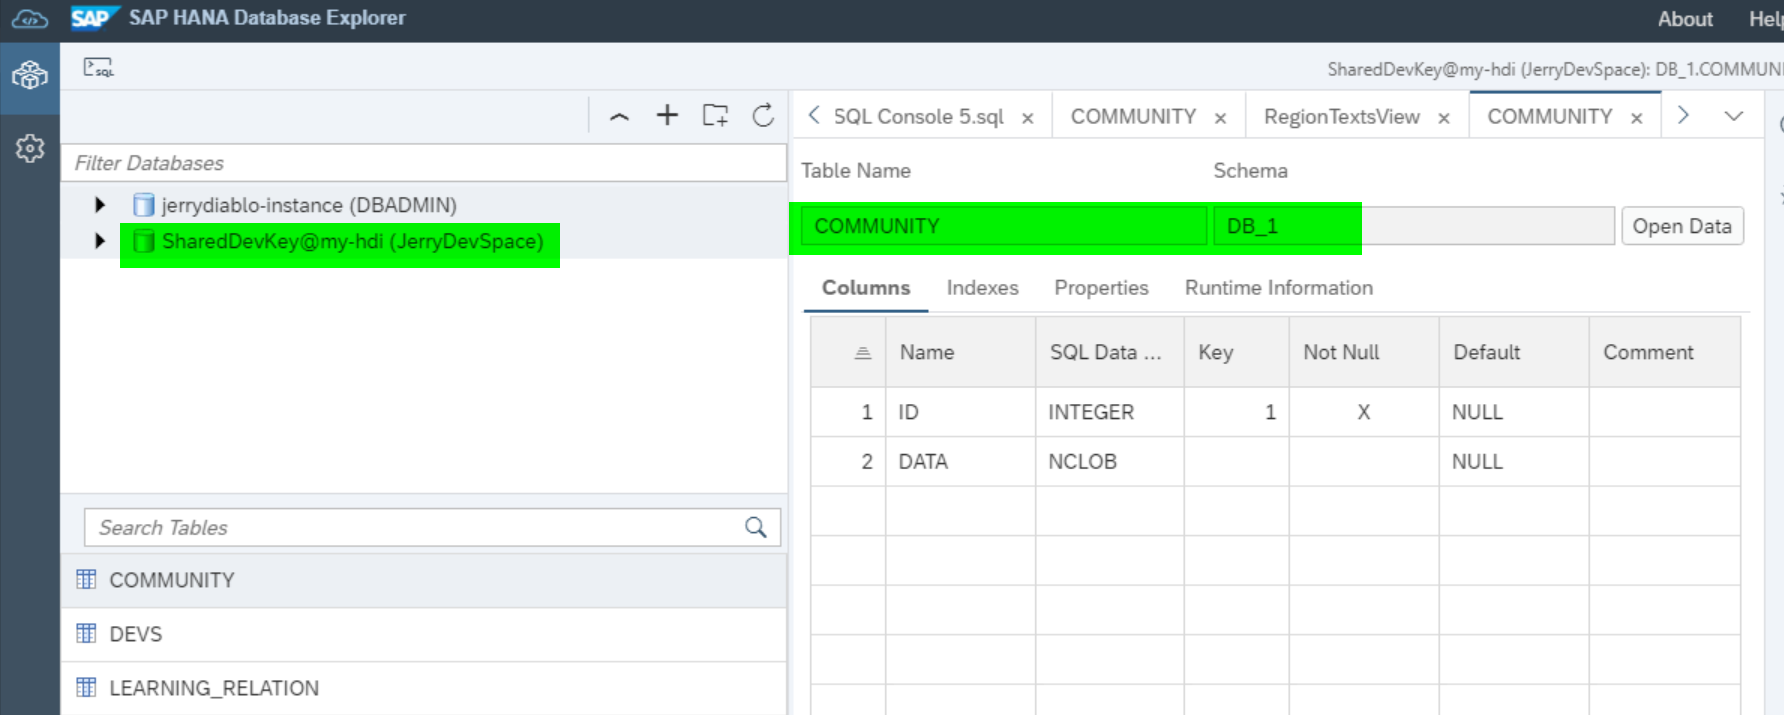
Task: Click the Key column header
Action: [x=1237, y=352]
